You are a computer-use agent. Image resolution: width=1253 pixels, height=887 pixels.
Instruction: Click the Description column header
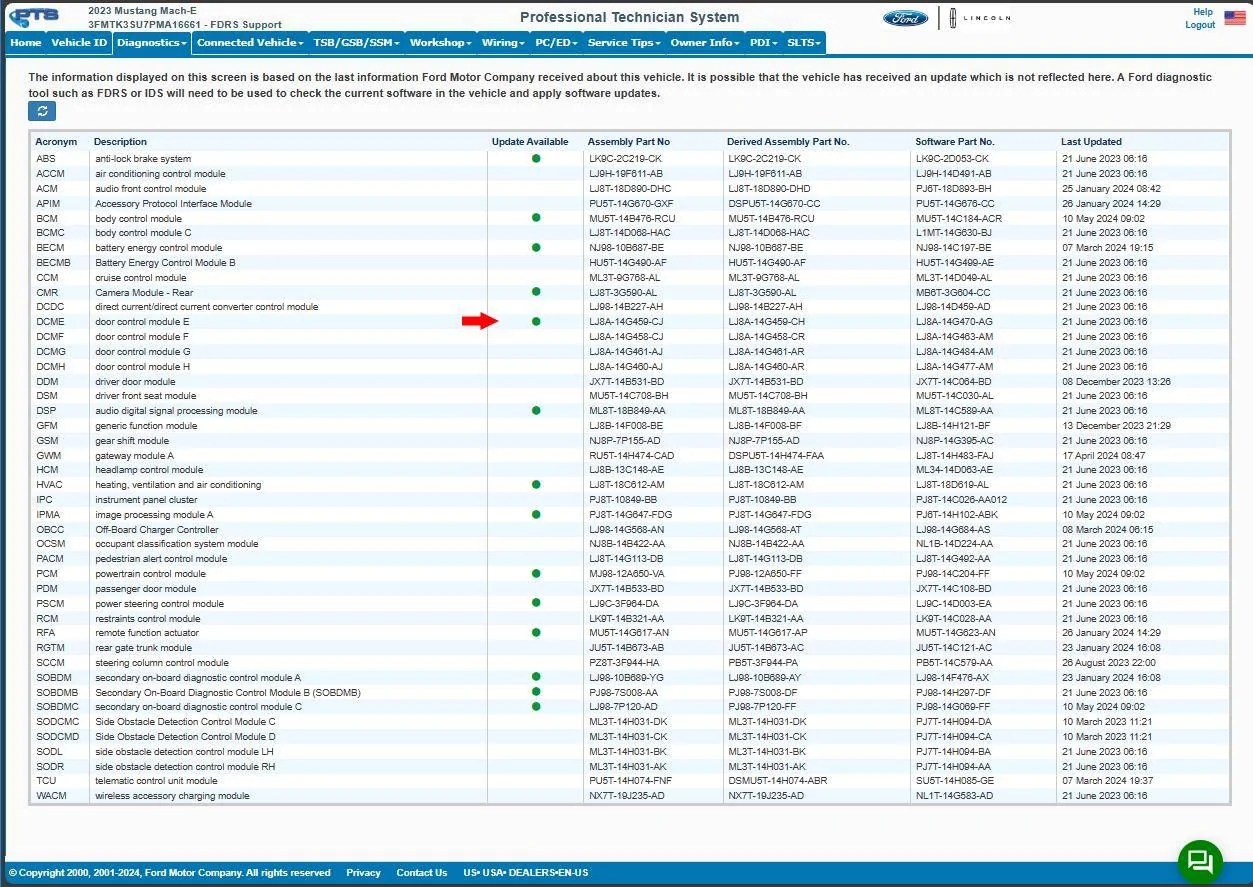(120, 142)
